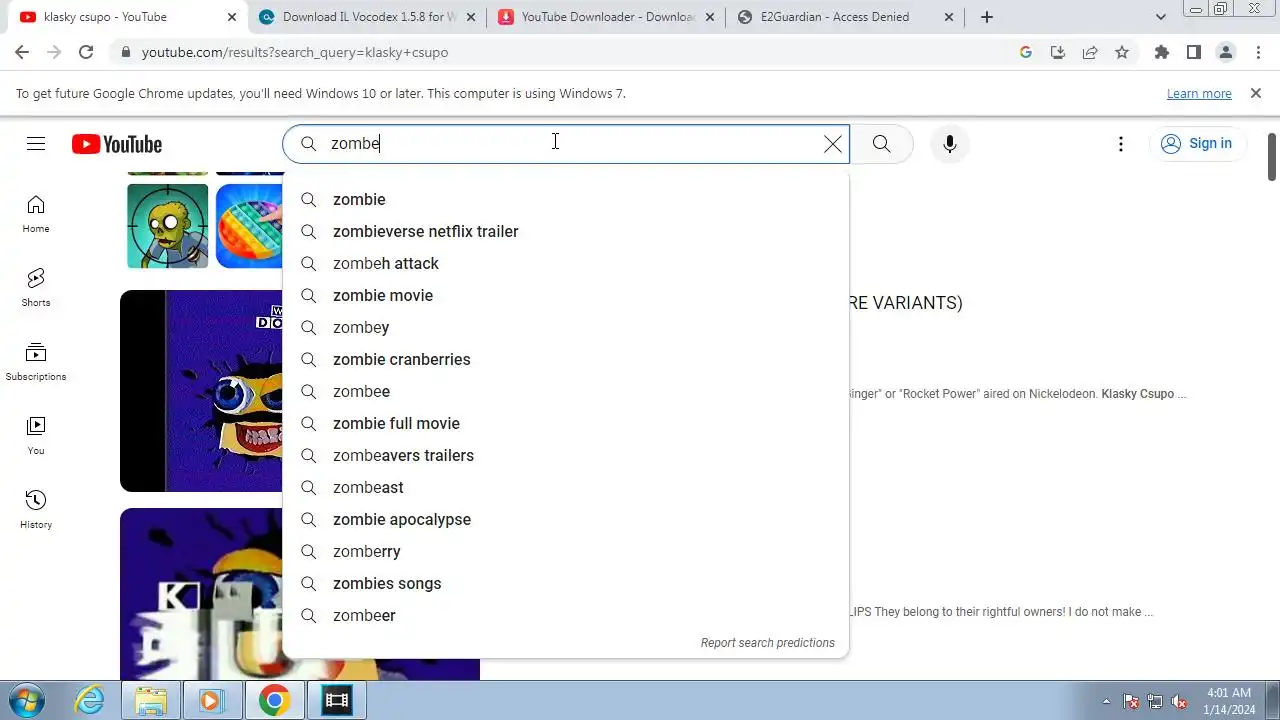Image resolution: width=1280 pixels, height=720 pixels.
Task: Click the Google icon in address bar
Action: 1026,52
